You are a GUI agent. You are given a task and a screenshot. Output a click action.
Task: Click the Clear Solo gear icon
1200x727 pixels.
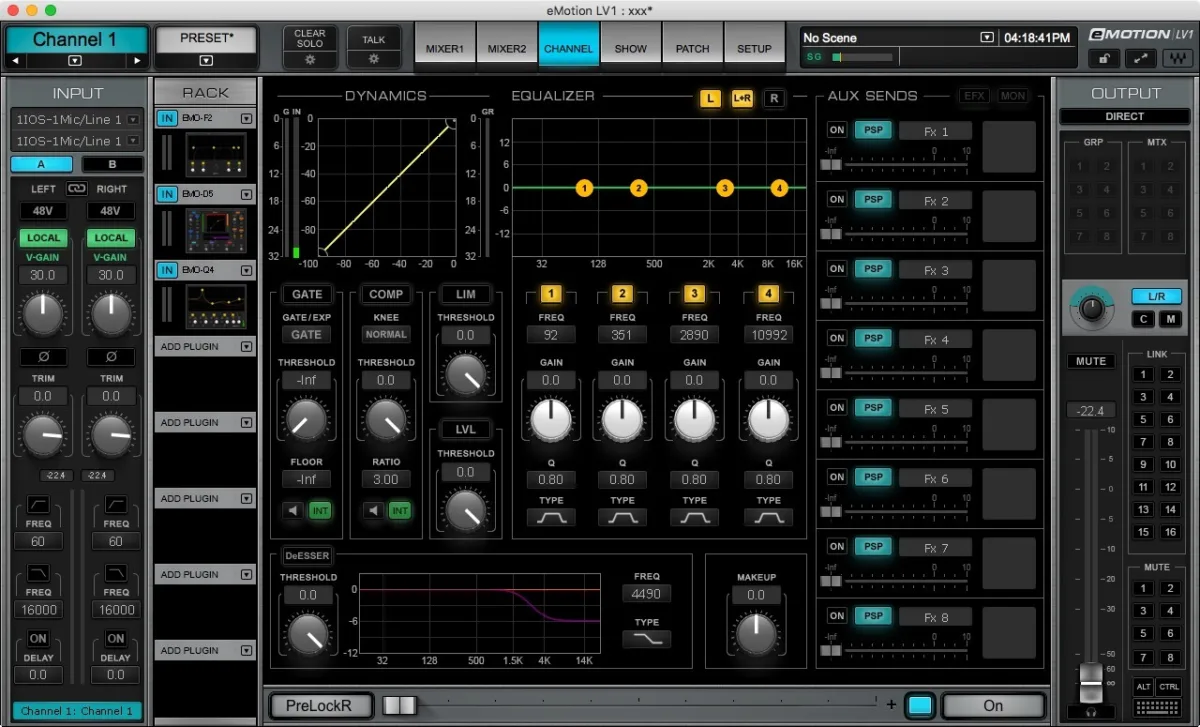pos(310,59)
